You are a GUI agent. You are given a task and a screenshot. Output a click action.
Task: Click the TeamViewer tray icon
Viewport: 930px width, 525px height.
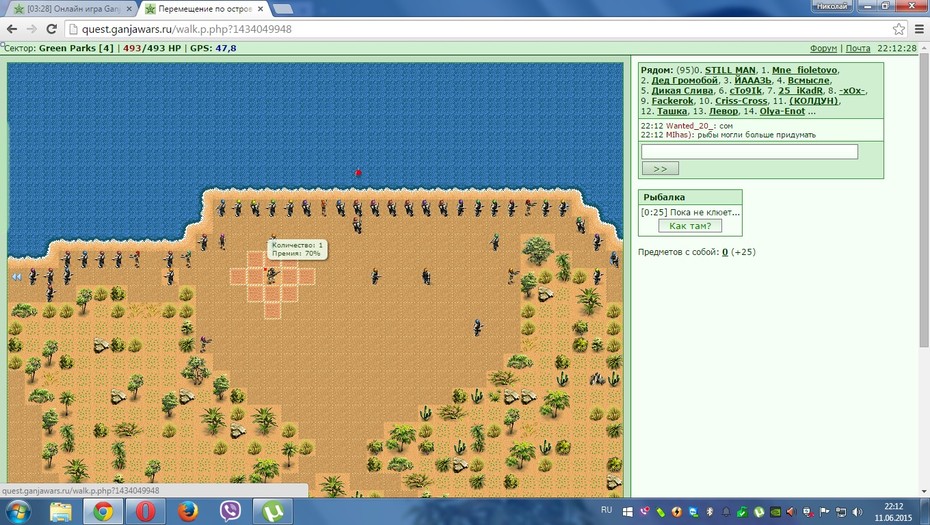tap(693, 512)
